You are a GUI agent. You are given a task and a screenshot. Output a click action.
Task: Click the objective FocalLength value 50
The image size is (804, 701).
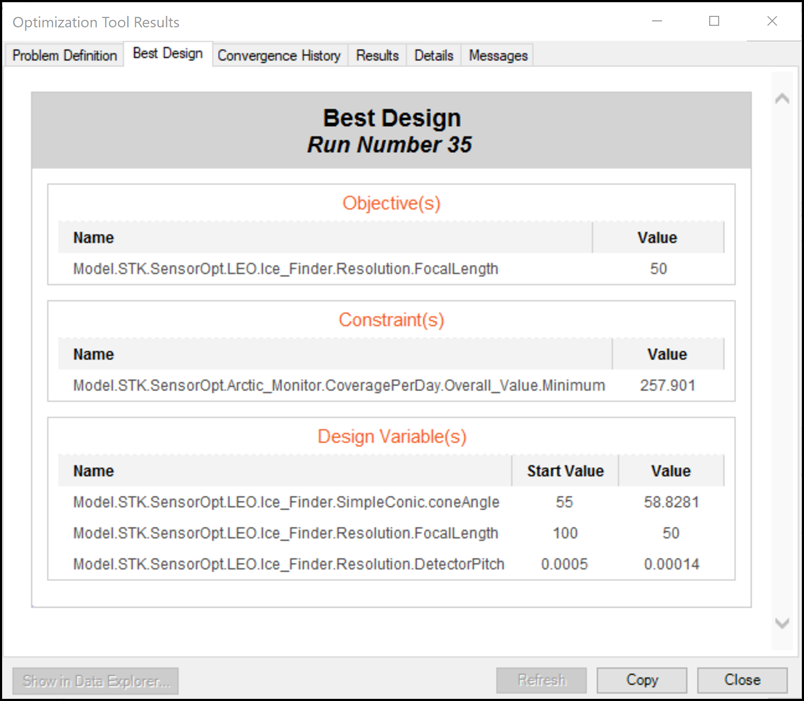point(658,269)
